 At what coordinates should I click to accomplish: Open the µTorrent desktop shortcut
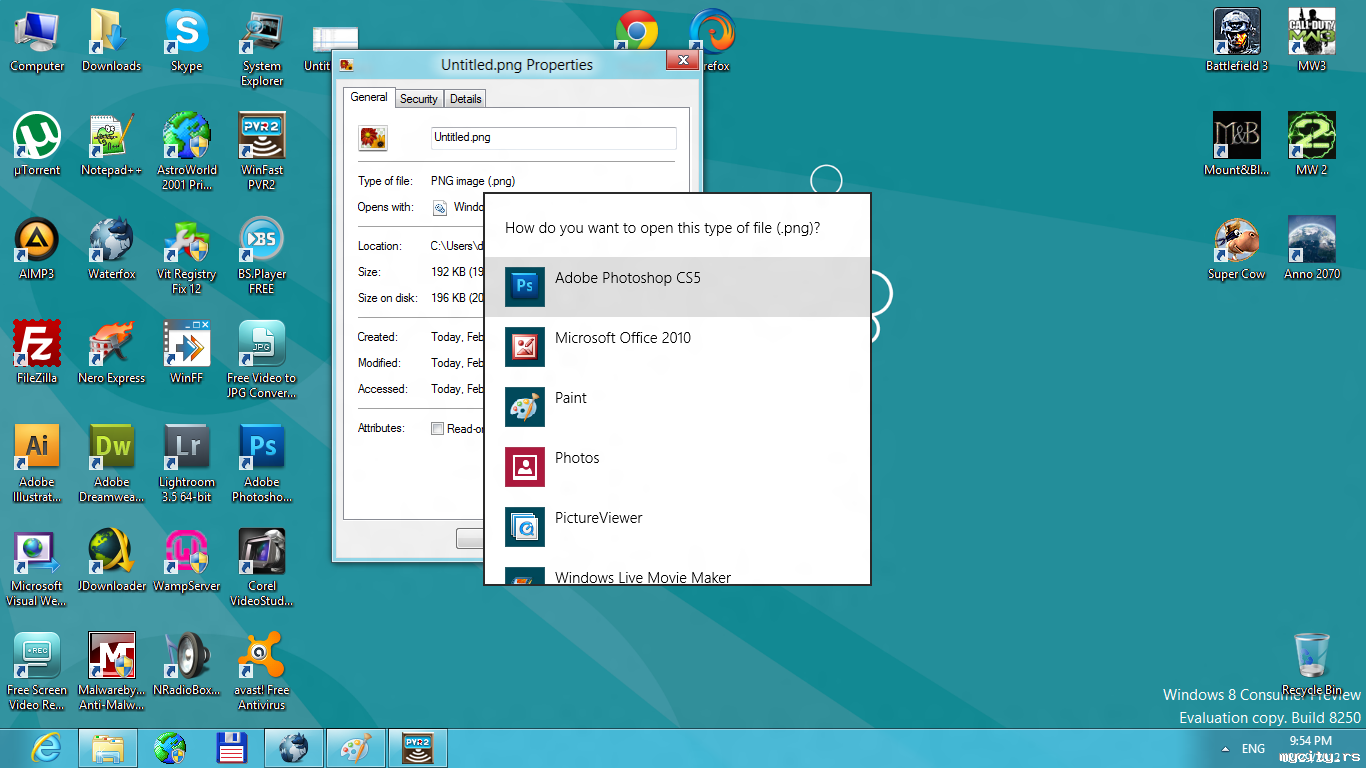37,137
